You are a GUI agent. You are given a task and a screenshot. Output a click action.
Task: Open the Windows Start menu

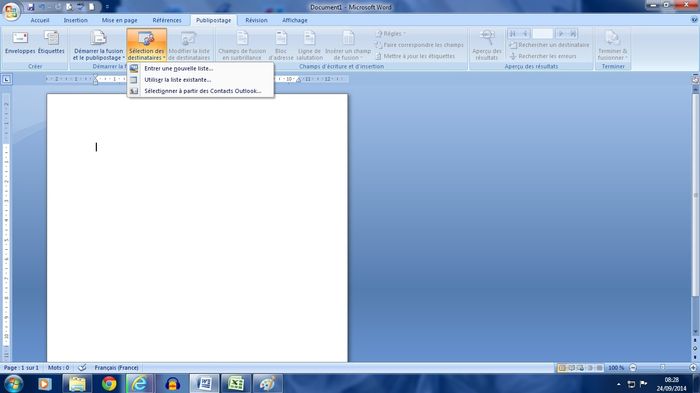coord(13,384)
